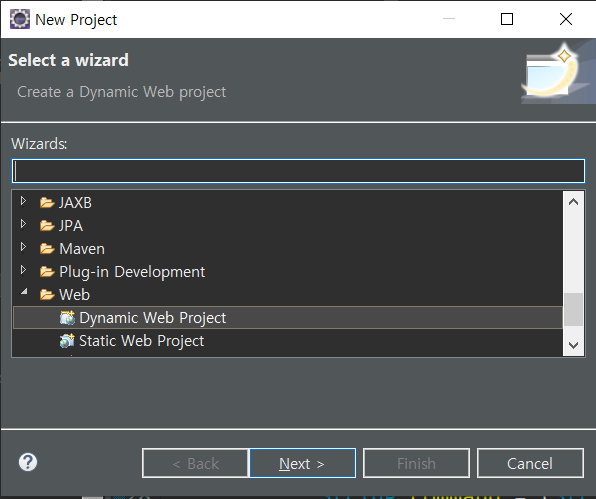Click the wizard list scroll down arrow

[x=574, y=345]
